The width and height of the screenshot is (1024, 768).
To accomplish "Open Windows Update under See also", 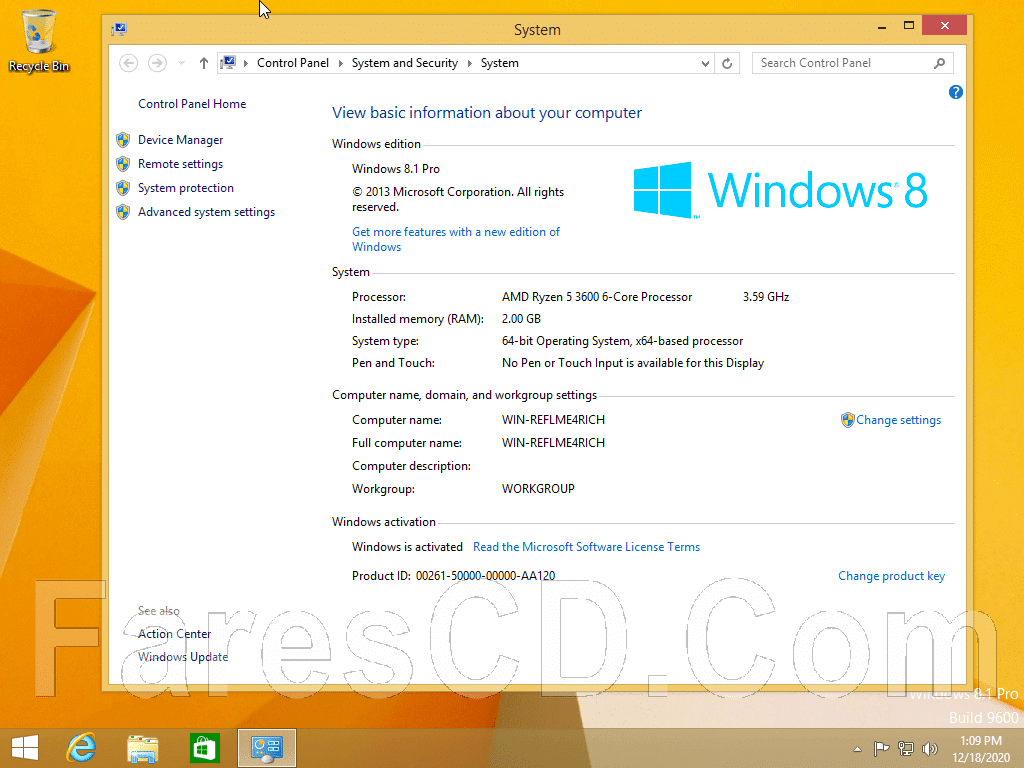I will pos(183,656).
